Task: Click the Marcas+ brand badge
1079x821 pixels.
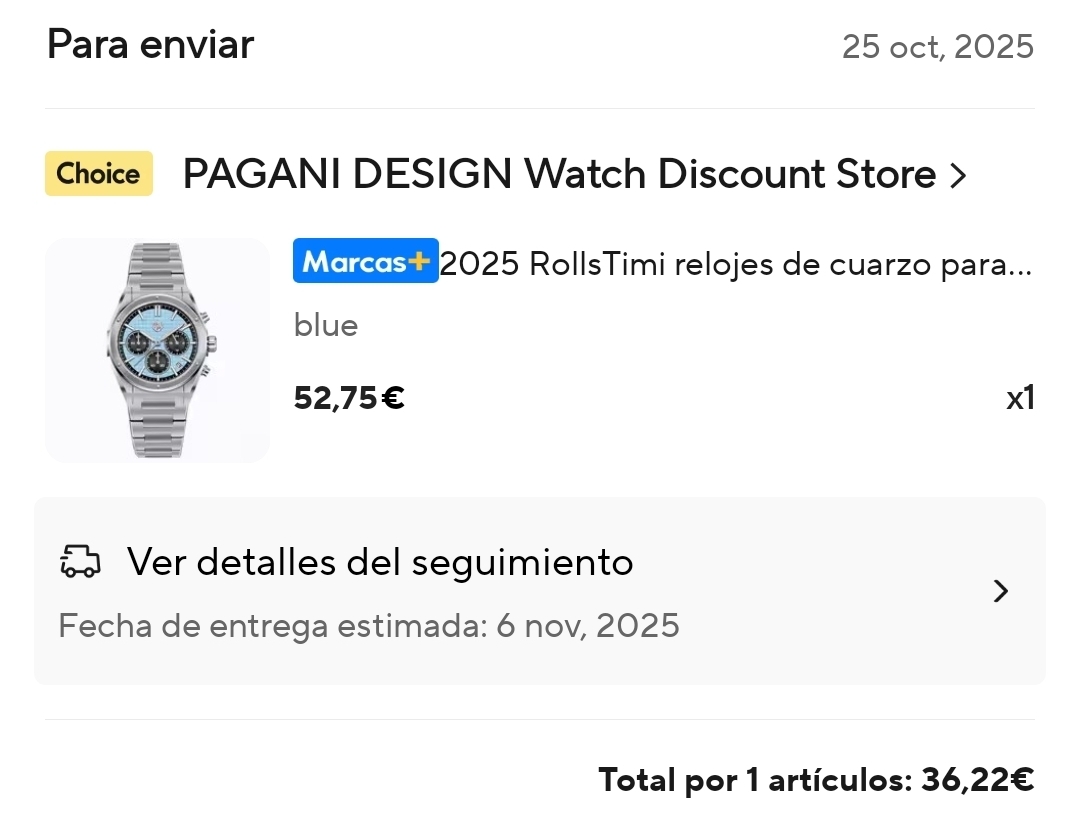Action: (365, 261)
